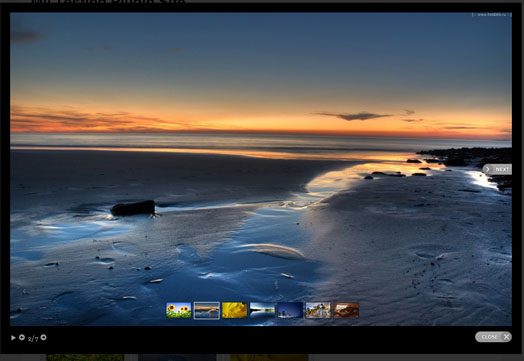Click the round button after the 2/7 counter
The height and width of the screenshot is (361, 524).
point(43,337)
